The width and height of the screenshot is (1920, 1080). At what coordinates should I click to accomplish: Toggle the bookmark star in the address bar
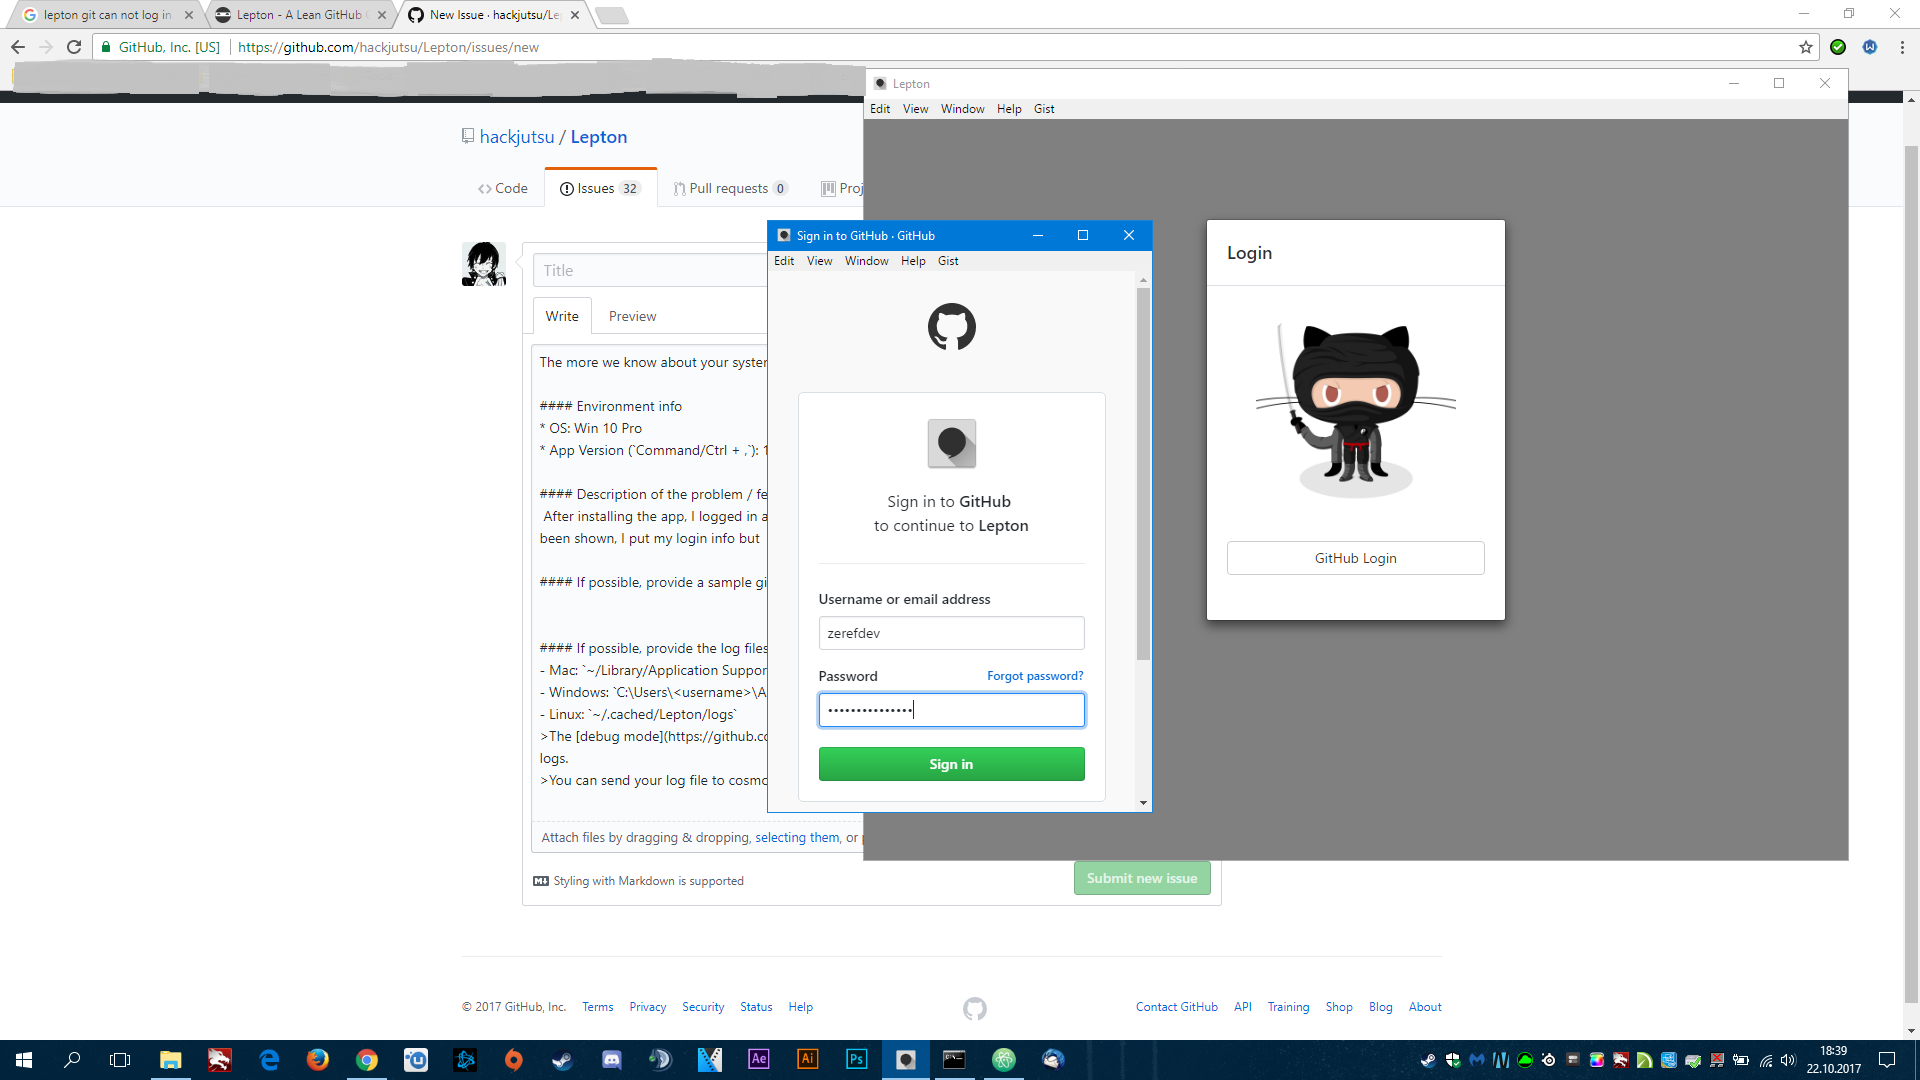tap(1805, 46)
